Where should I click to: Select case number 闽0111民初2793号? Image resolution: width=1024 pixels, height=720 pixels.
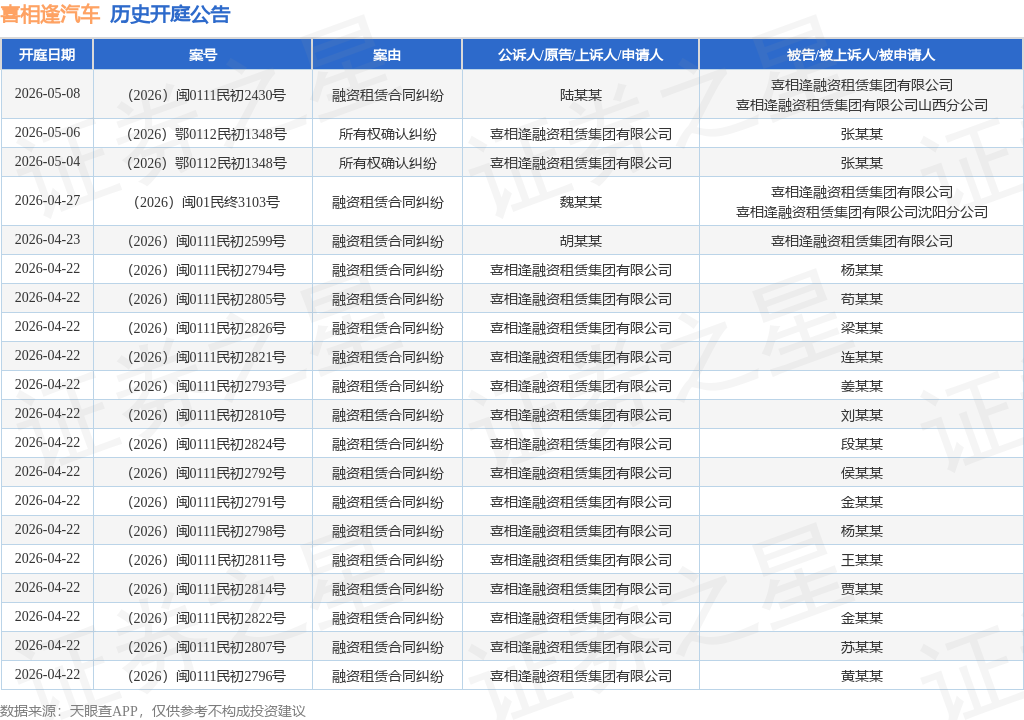pyautogui.click(x=231, y=387)
